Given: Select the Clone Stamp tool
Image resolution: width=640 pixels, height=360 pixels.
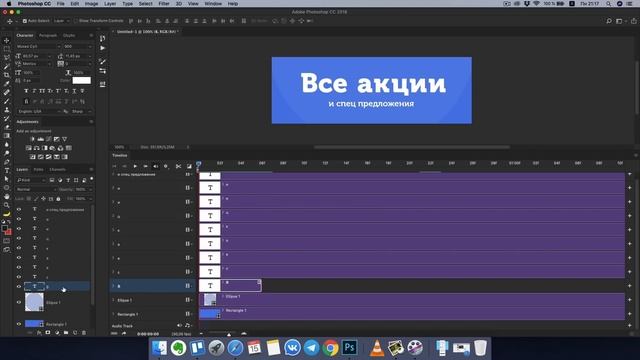Looking at the screenshot, I should [7, 109].
